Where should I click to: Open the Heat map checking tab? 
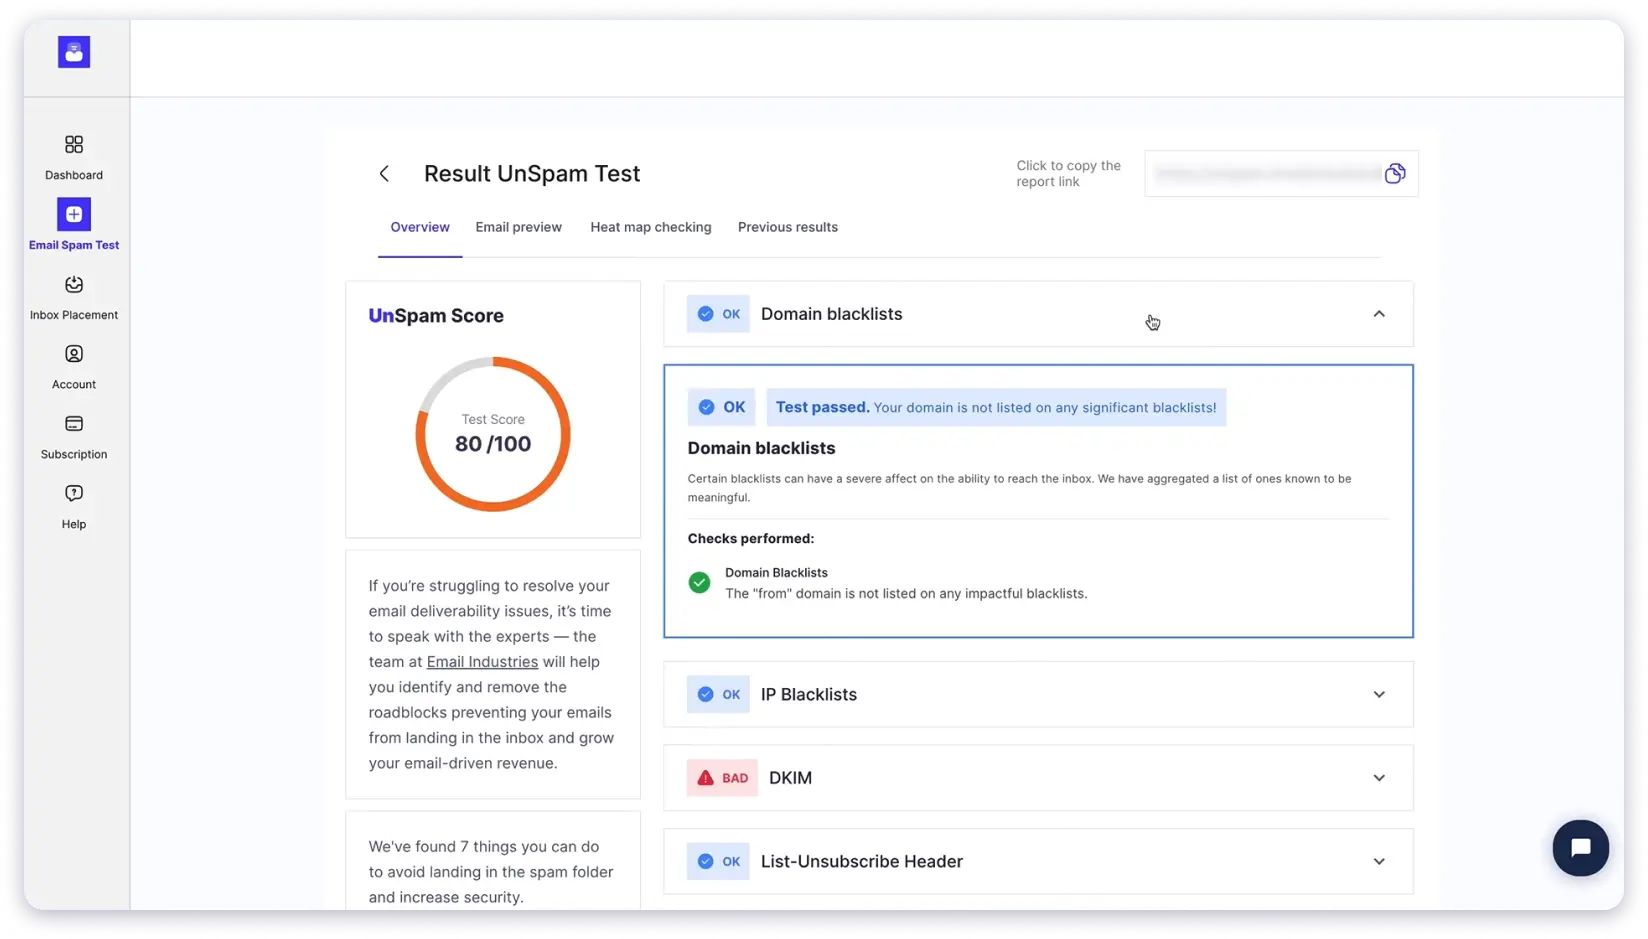point(651,227)
